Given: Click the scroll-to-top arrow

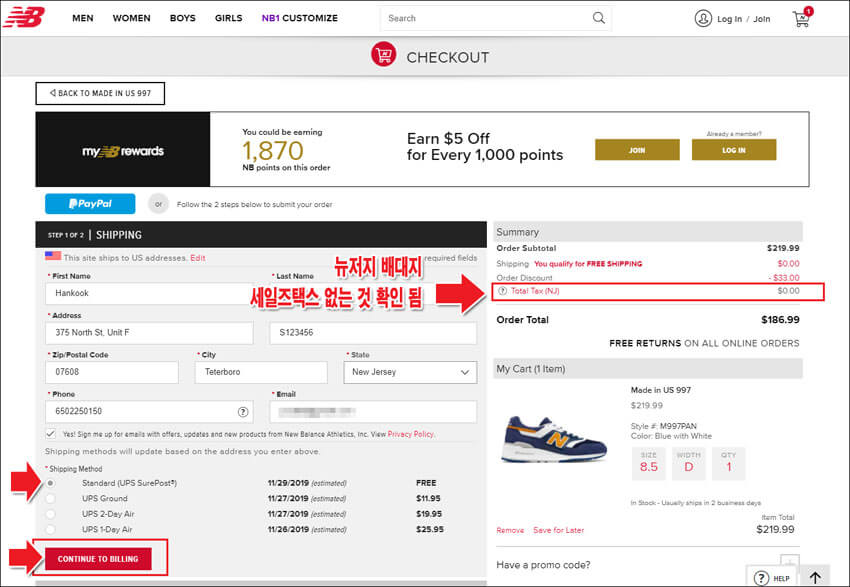Looking at the screenshot, I should (815, 577).
